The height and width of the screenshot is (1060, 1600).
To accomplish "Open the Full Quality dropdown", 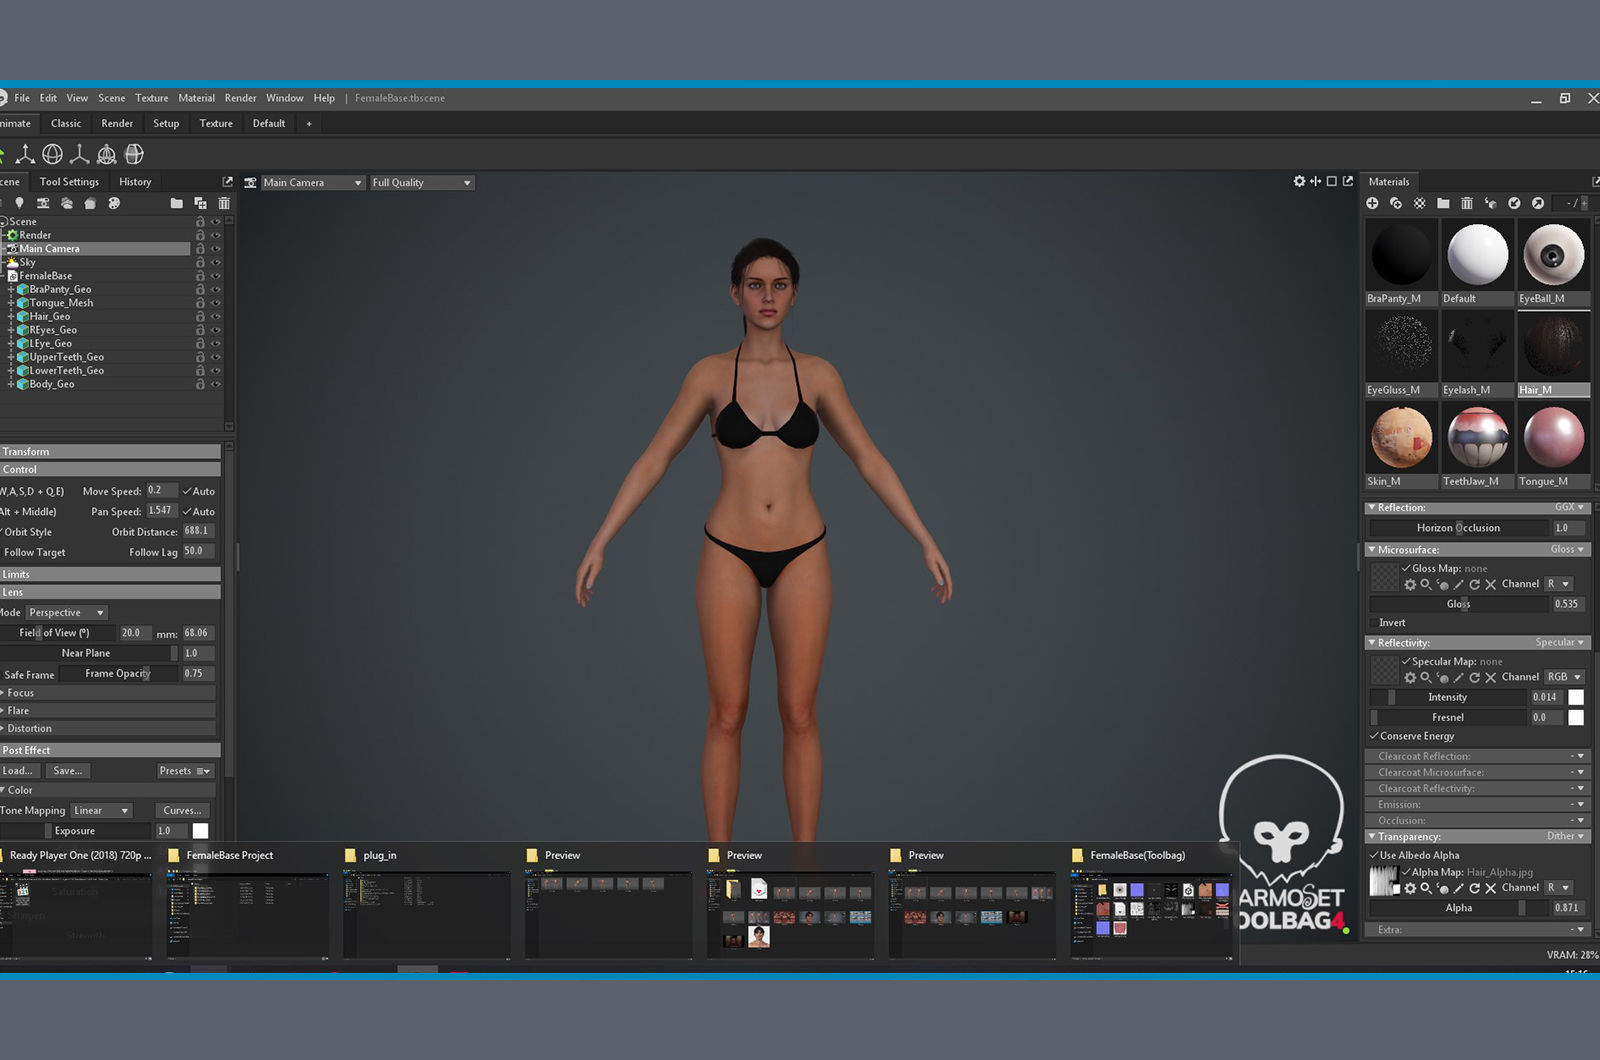I will tap(421, 183).
